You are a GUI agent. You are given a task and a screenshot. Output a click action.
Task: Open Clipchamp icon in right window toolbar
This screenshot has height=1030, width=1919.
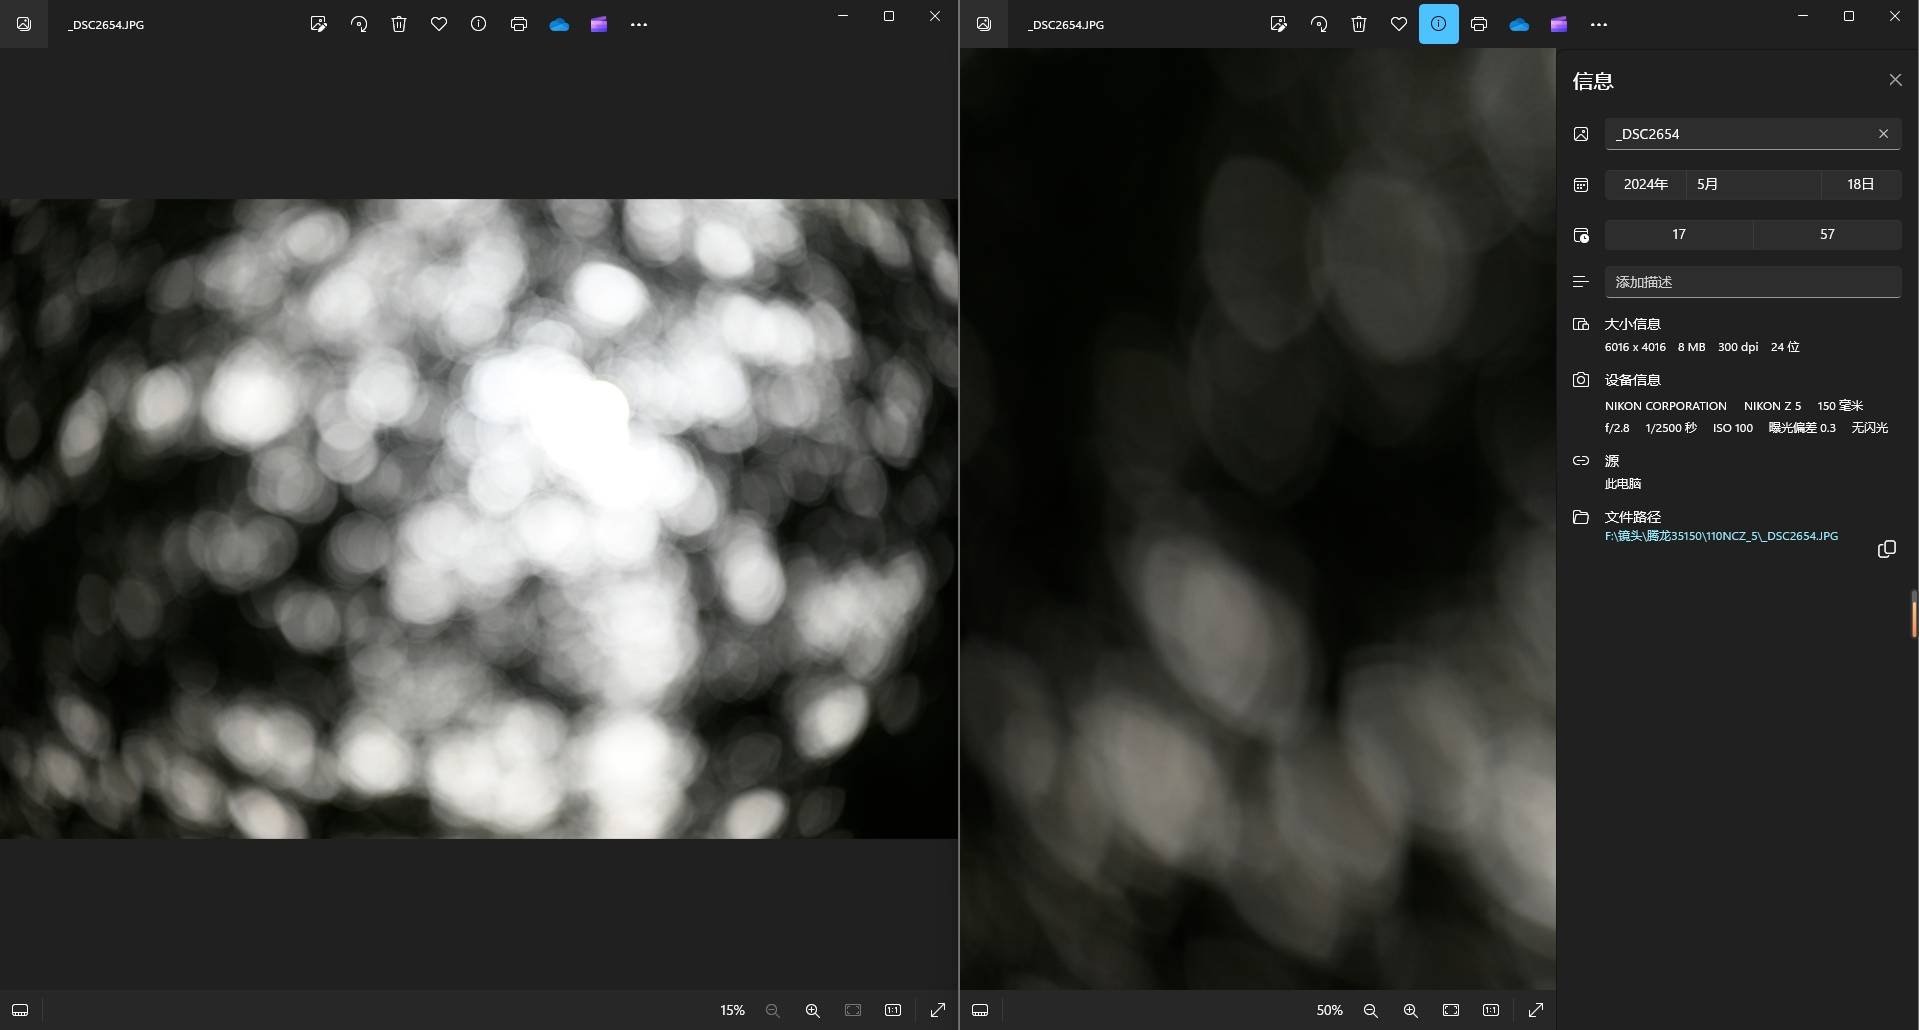coord(1559,24)
